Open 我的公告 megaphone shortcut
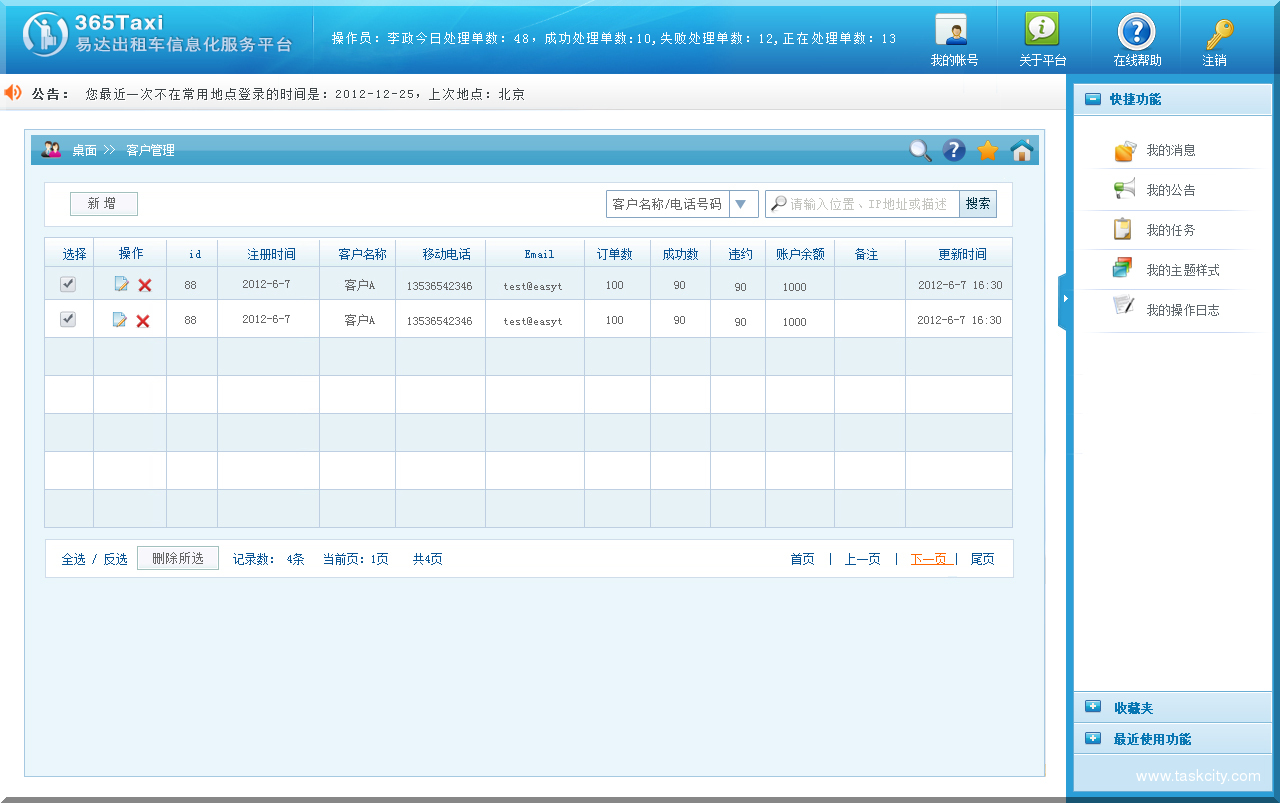 (x=1155, y=190)
